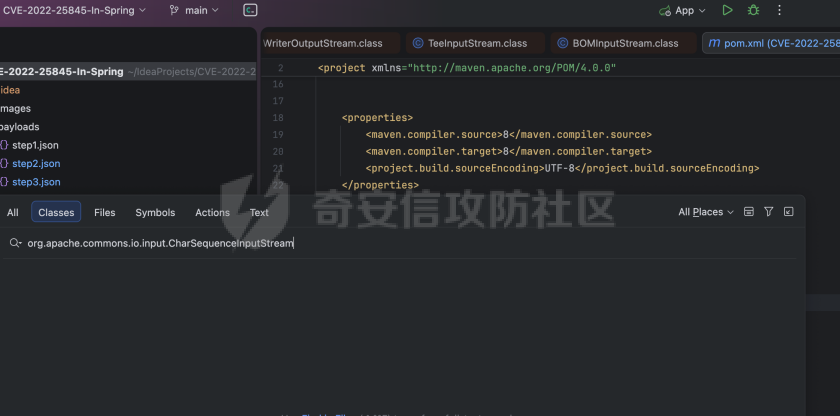Click the more actions vertical dots icon
This screenshot has width=840, height=416.
click(779, 10)
